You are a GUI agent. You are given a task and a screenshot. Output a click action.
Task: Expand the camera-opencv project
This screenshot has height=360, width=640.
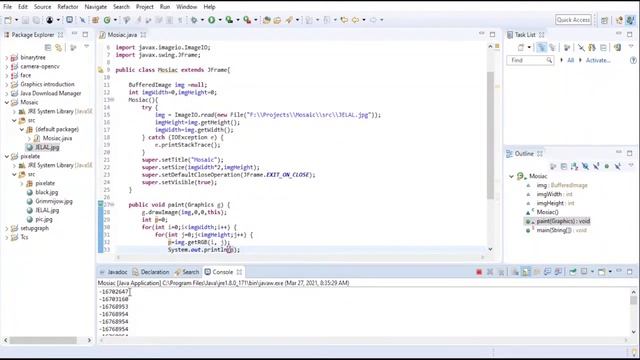(x=7, y=67)
